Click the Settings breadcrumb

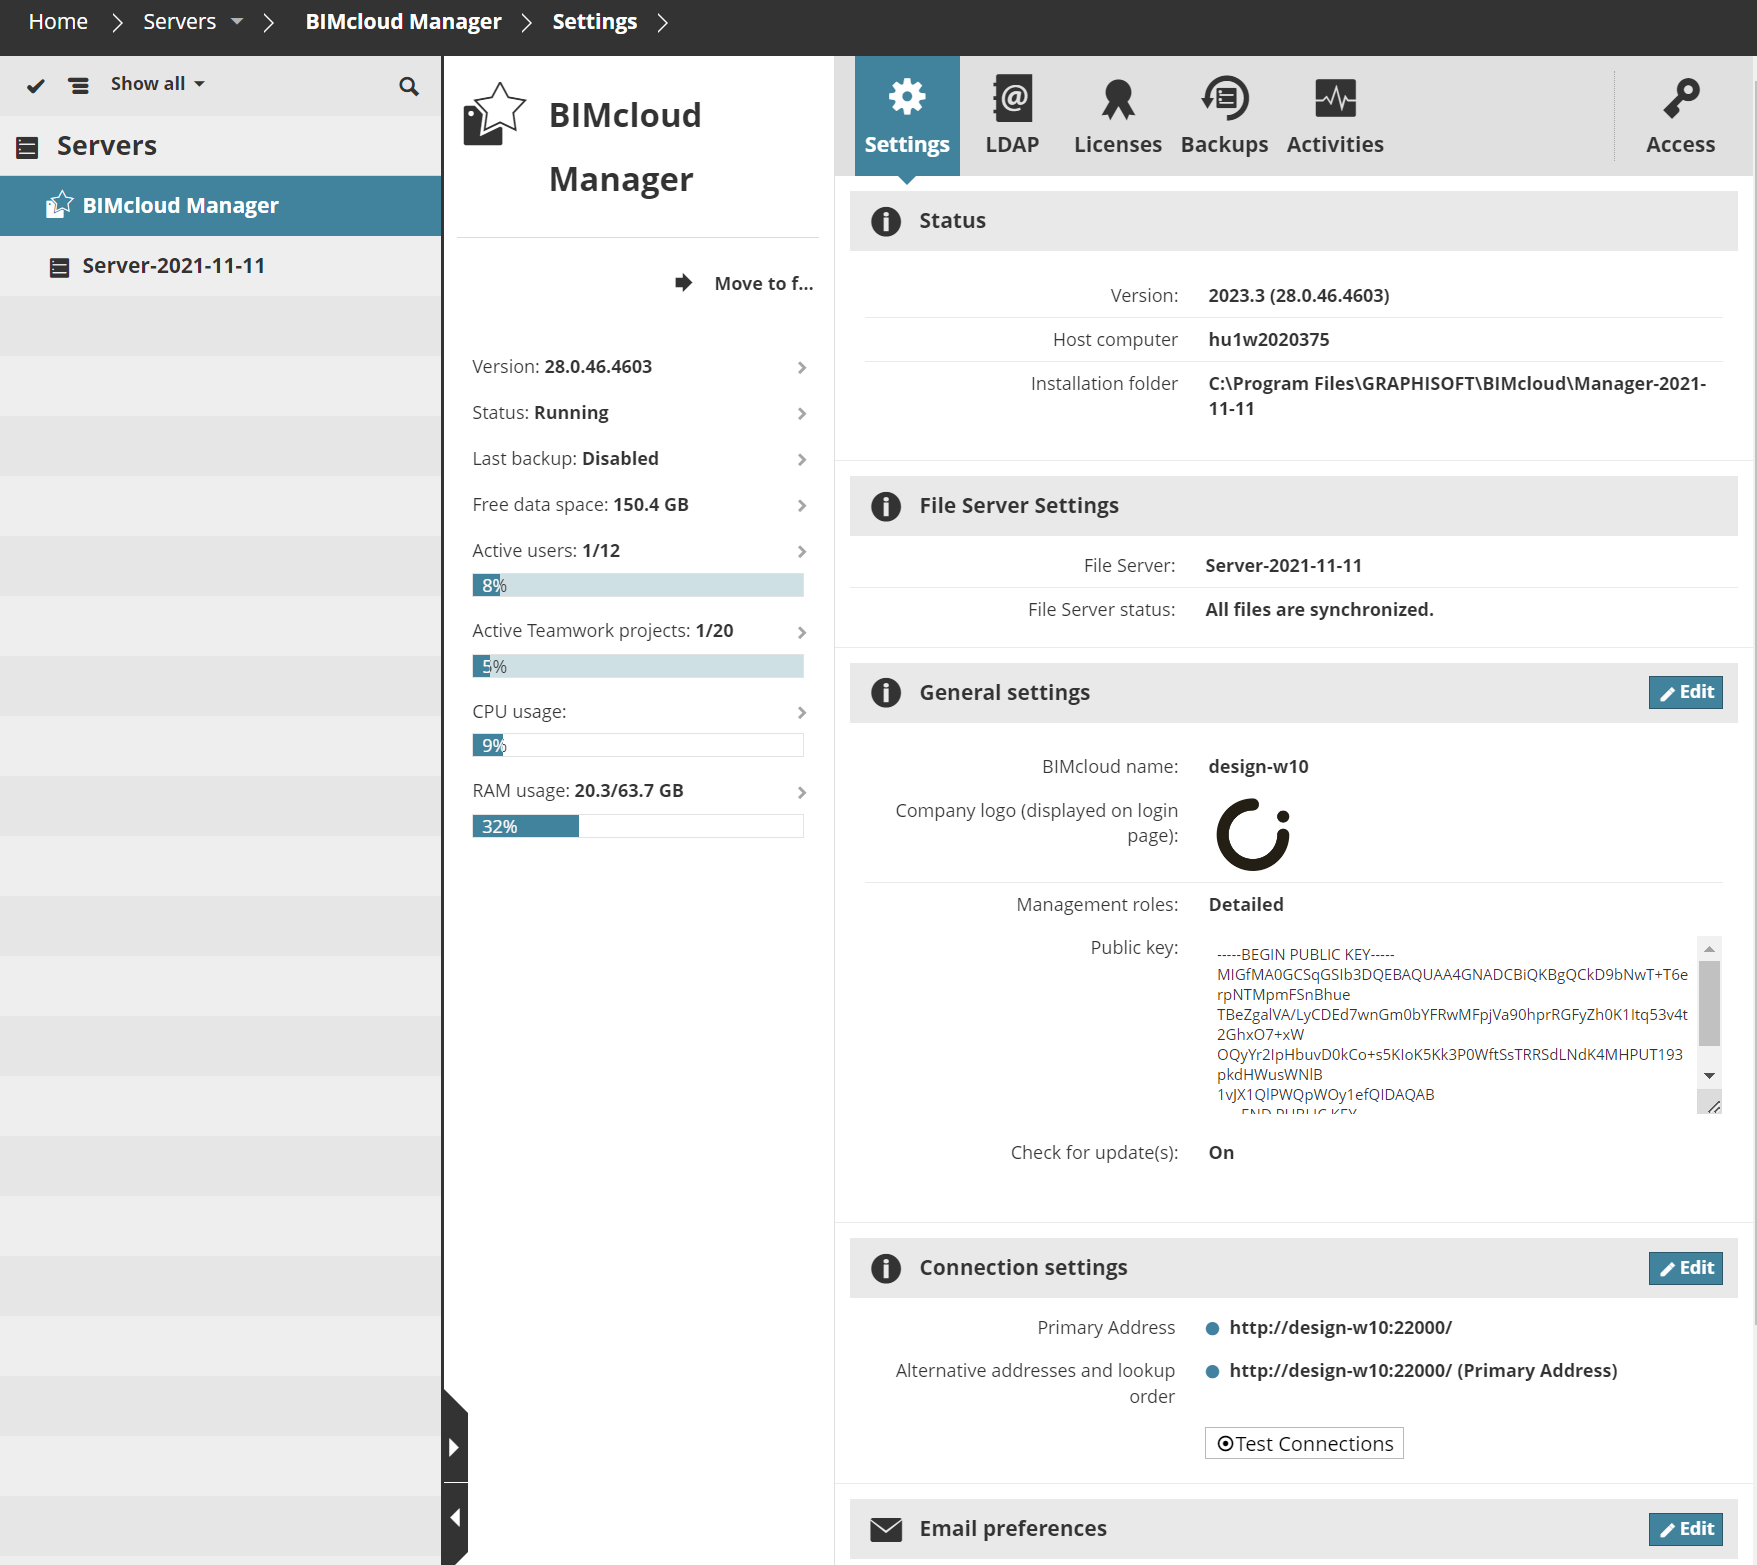click(594, 22)
